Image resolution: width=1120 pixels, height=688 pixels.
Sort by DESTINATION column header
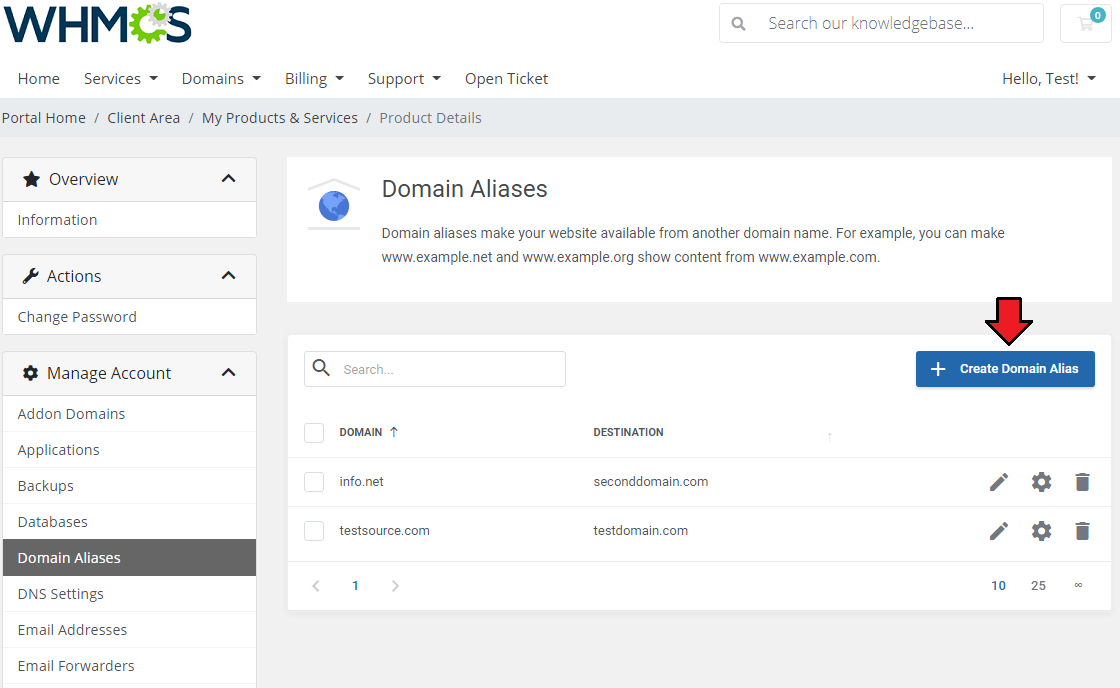click(x=628, y=432)
